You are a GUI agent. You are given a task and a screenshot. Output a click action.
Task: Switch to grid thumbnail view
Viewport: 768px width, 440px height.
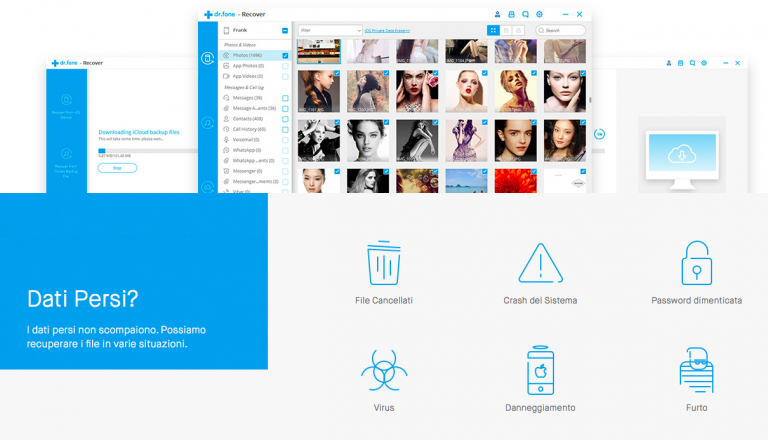(x=493, y=31)
